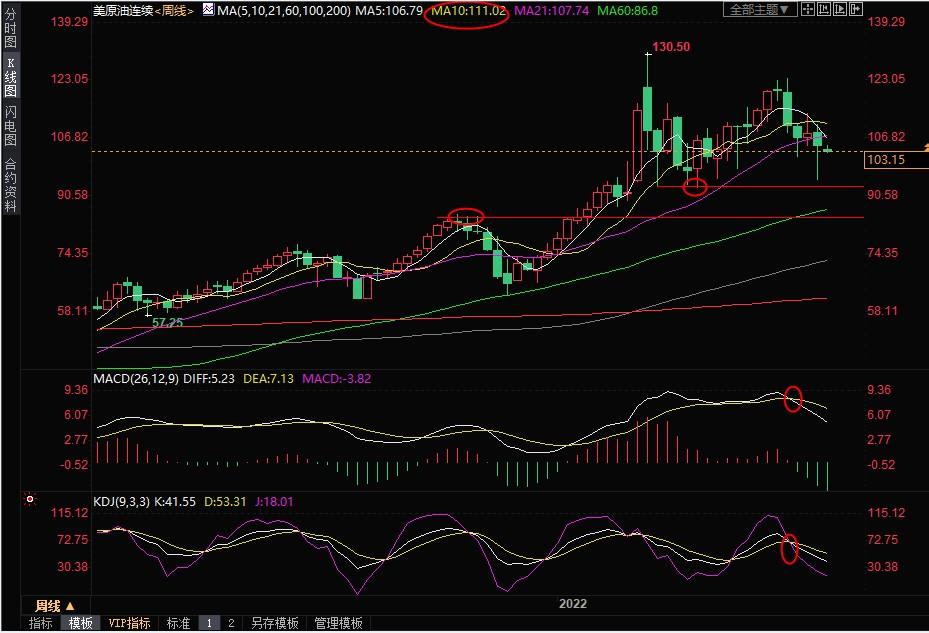Screen dimensions: 929x633
Task: Toggle template number 2
Action: click(231, 623)
